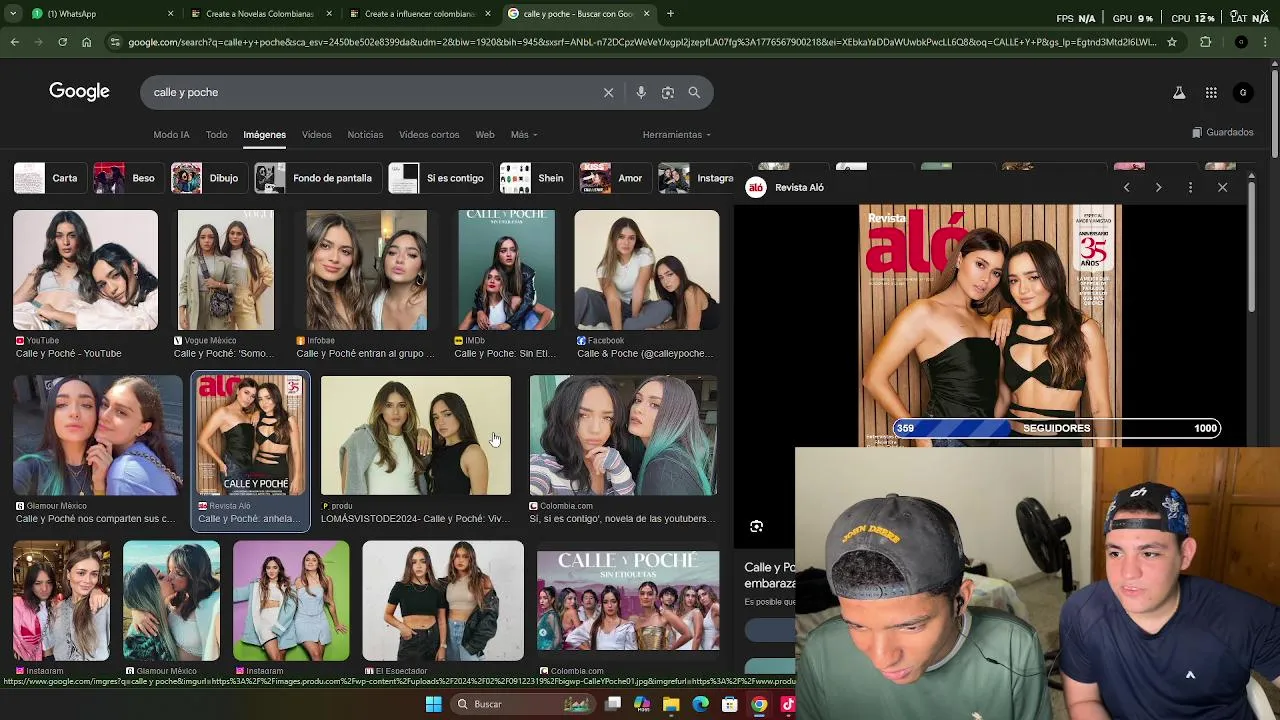1280x720 pixels.
Task: Open the Google apps grid
Action: pos(1211,92)
